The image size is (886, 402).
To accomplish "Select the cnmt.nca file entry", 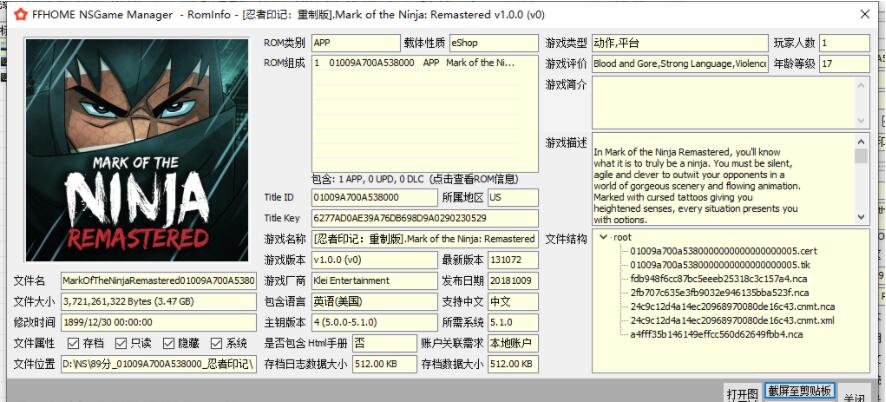I will [732, 307].
